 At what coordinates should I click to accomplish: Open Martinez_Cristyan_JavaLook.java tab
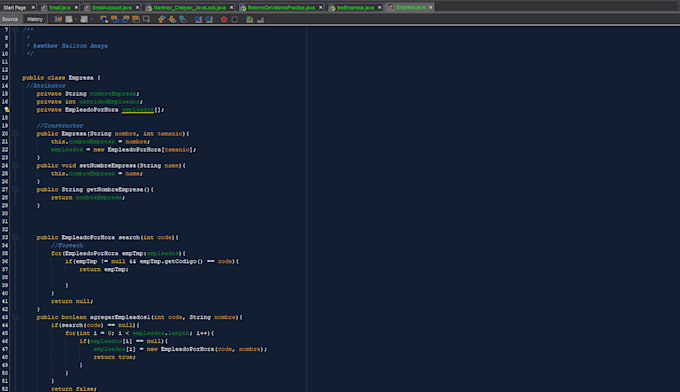[x=190, y=7]
